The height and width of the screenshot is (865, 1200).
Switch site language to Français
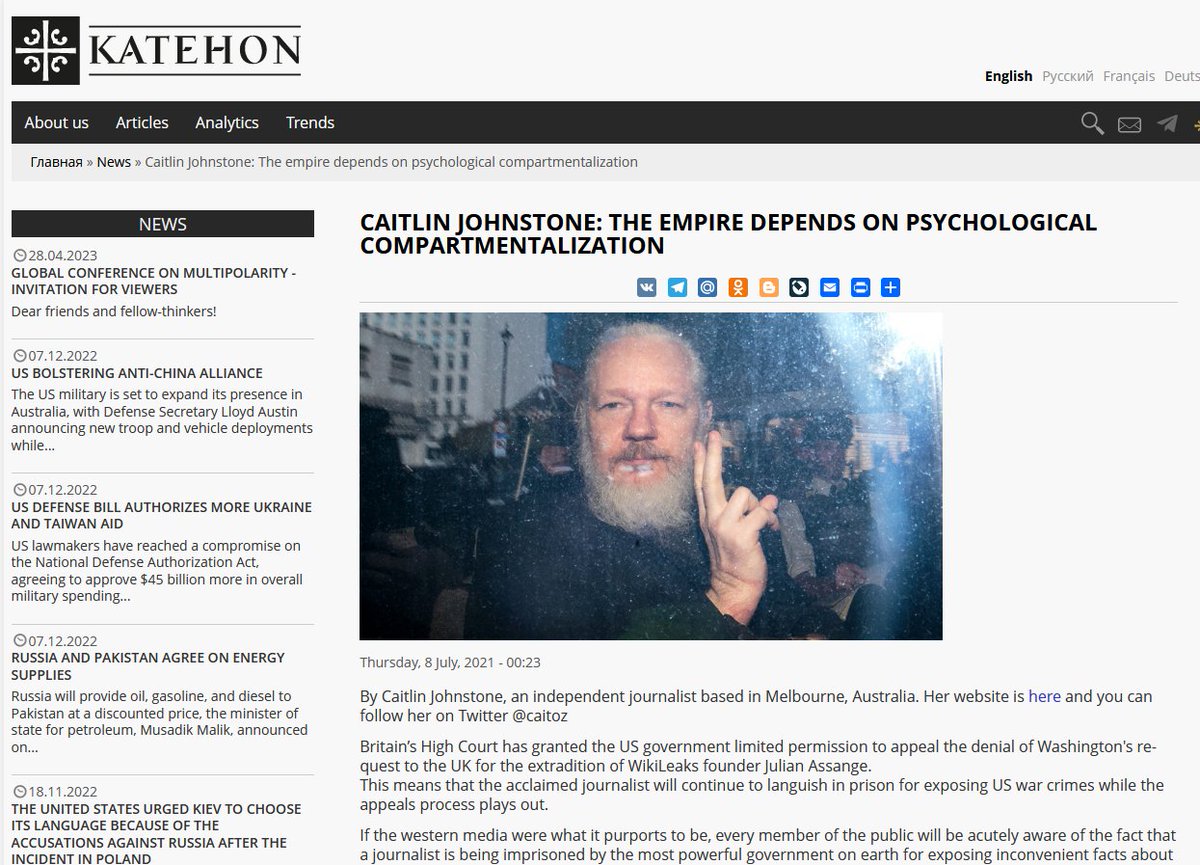(x=1129, y=76)
